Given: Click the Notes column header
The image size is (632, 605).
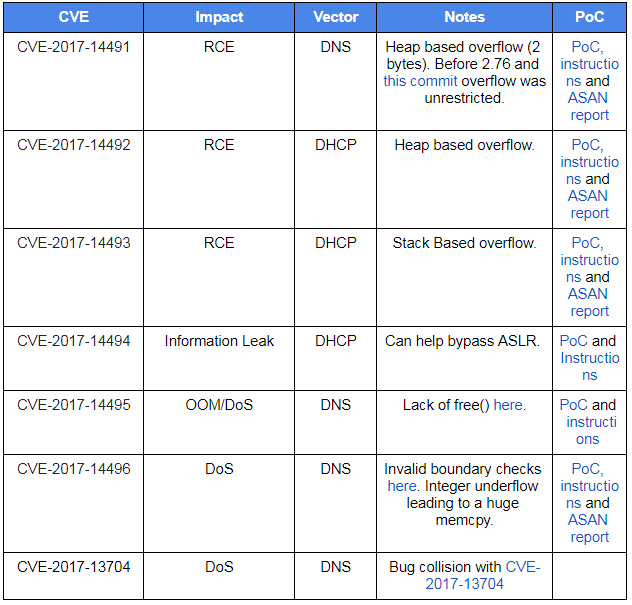Looking at the screenshot, I should click(x=464, y=17).
